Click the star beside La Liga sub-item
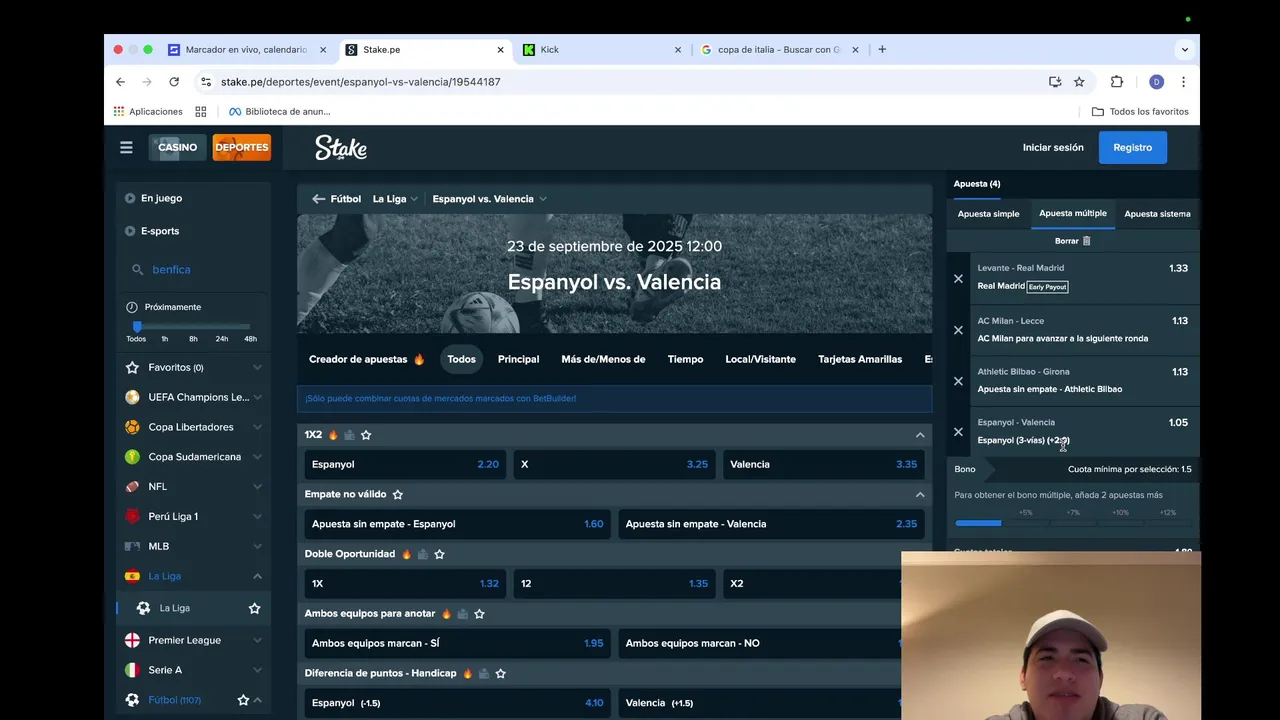 click(254, 608)
